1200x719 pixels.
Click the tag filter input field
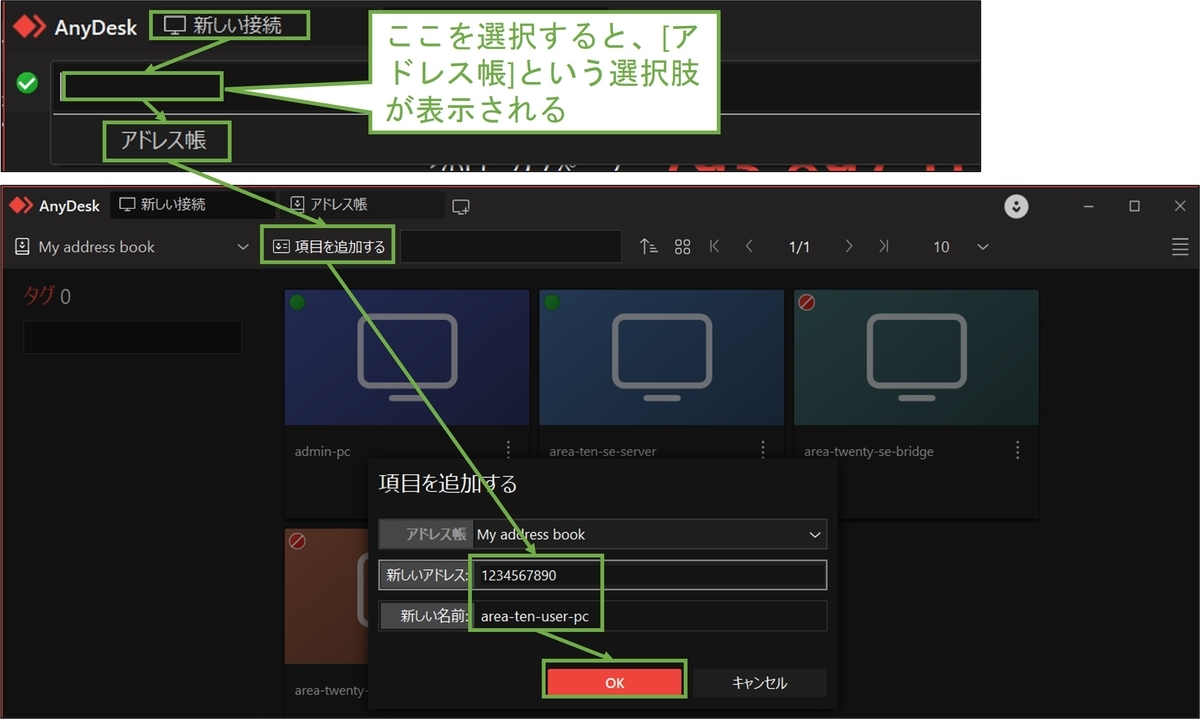coord(132,337)
